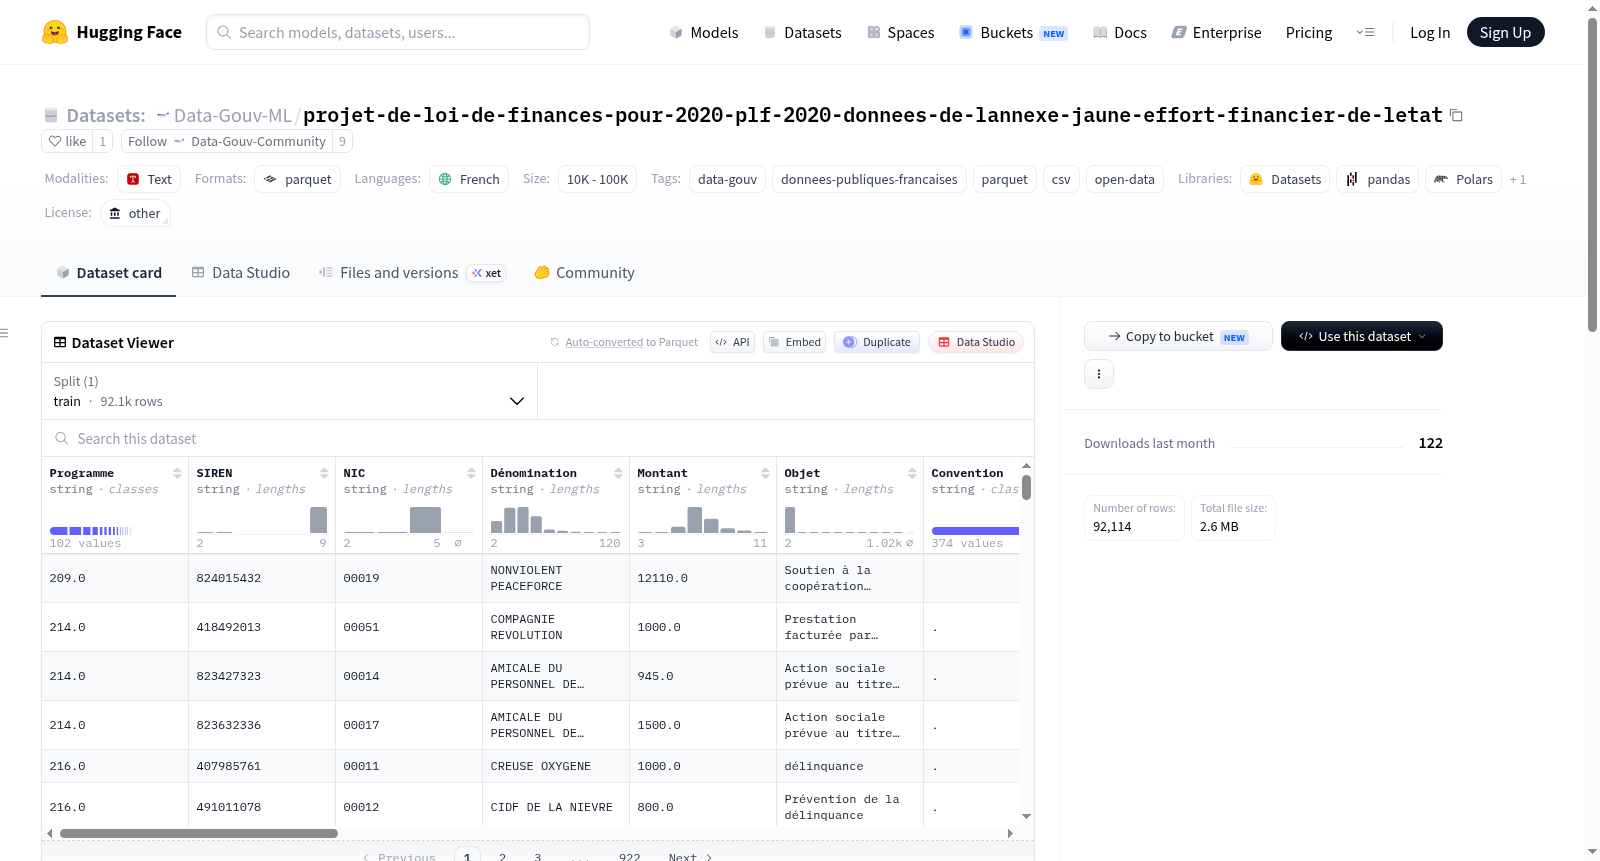Open the Polars library tag

(x=1463, y=179)
